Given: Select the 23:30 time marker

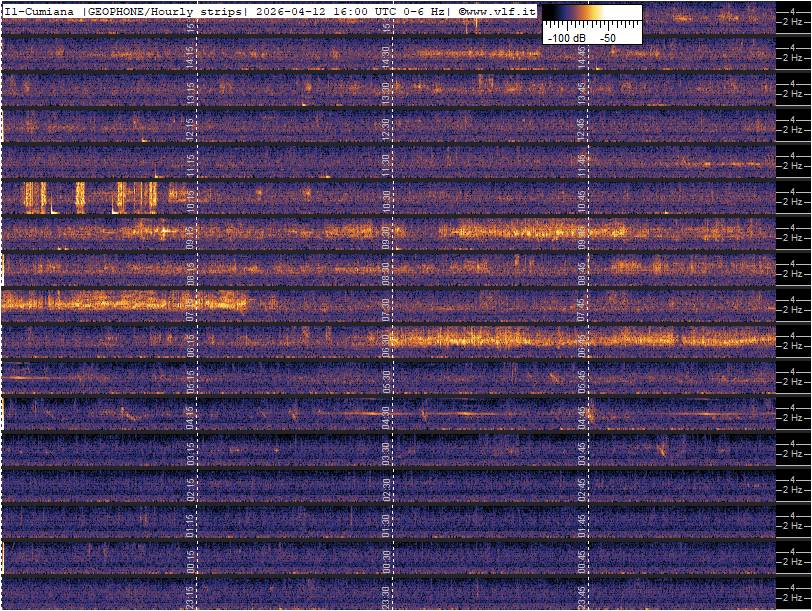Looking at the screenshot, I should [x=386, y=596].
